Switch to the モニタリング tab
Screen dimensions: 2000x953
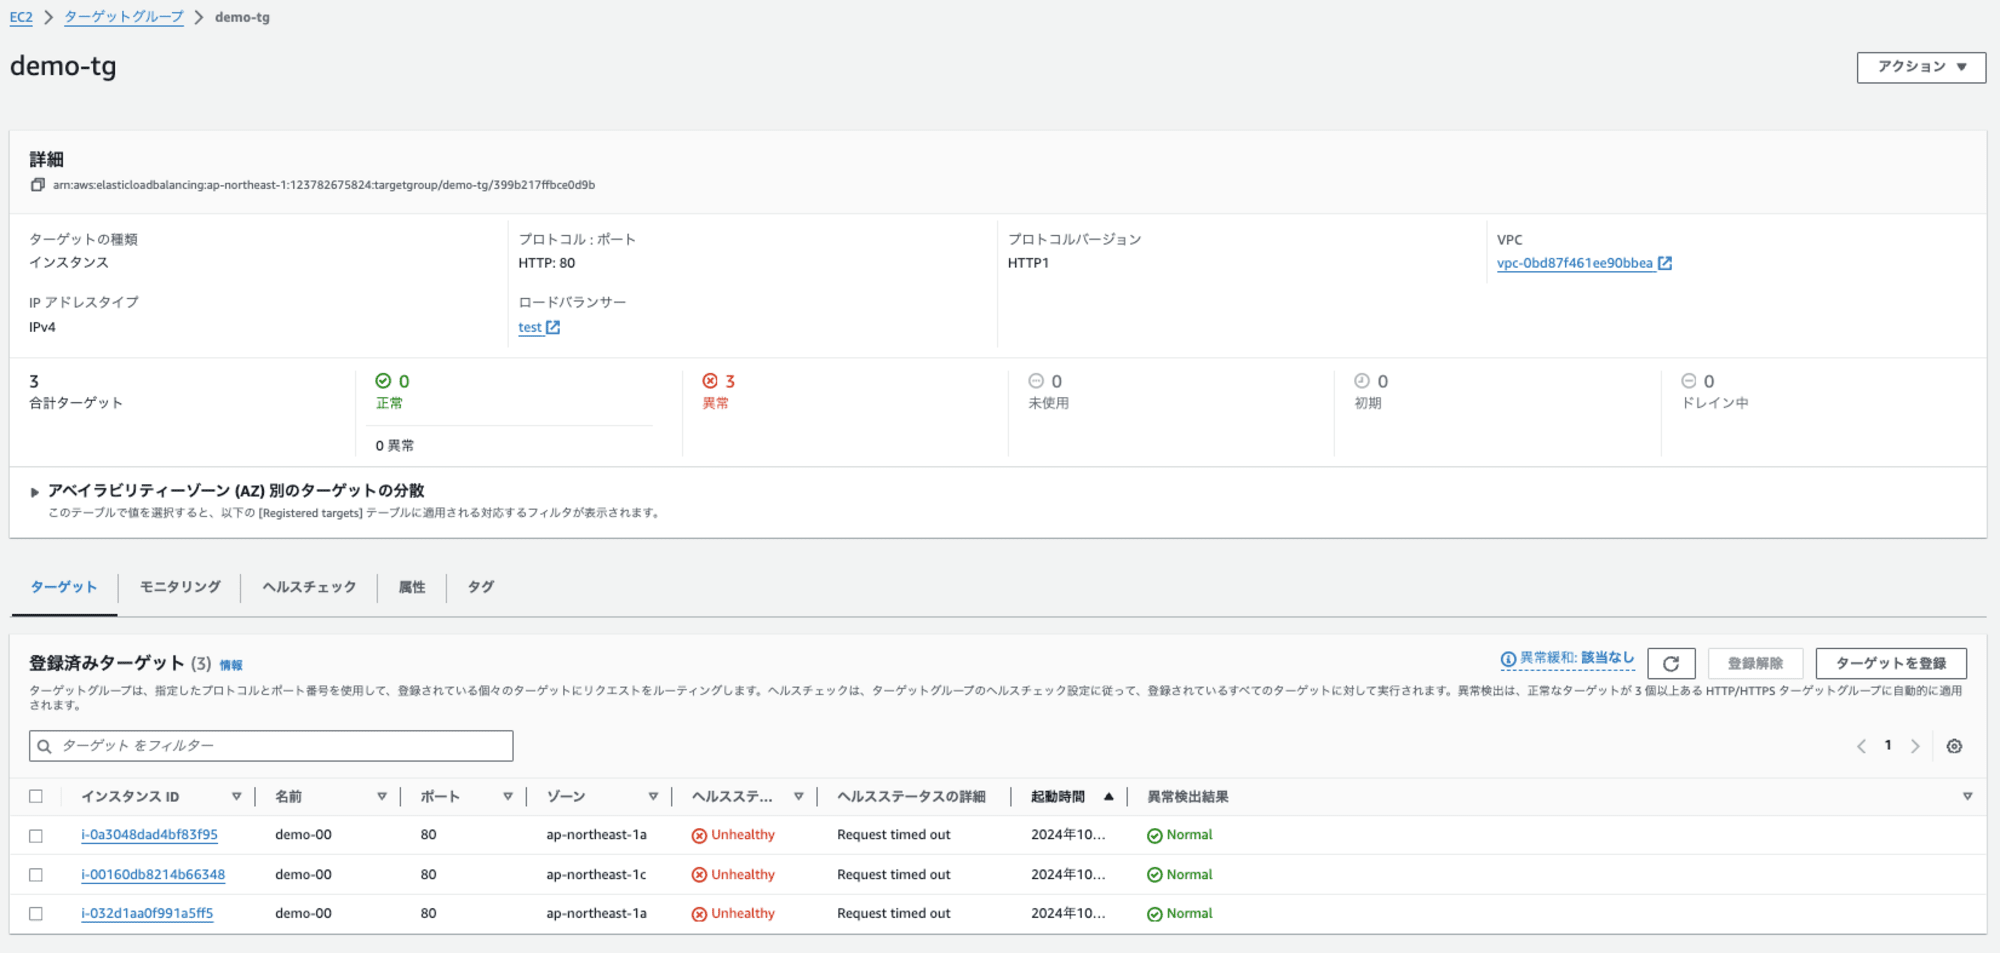[180, 587]
